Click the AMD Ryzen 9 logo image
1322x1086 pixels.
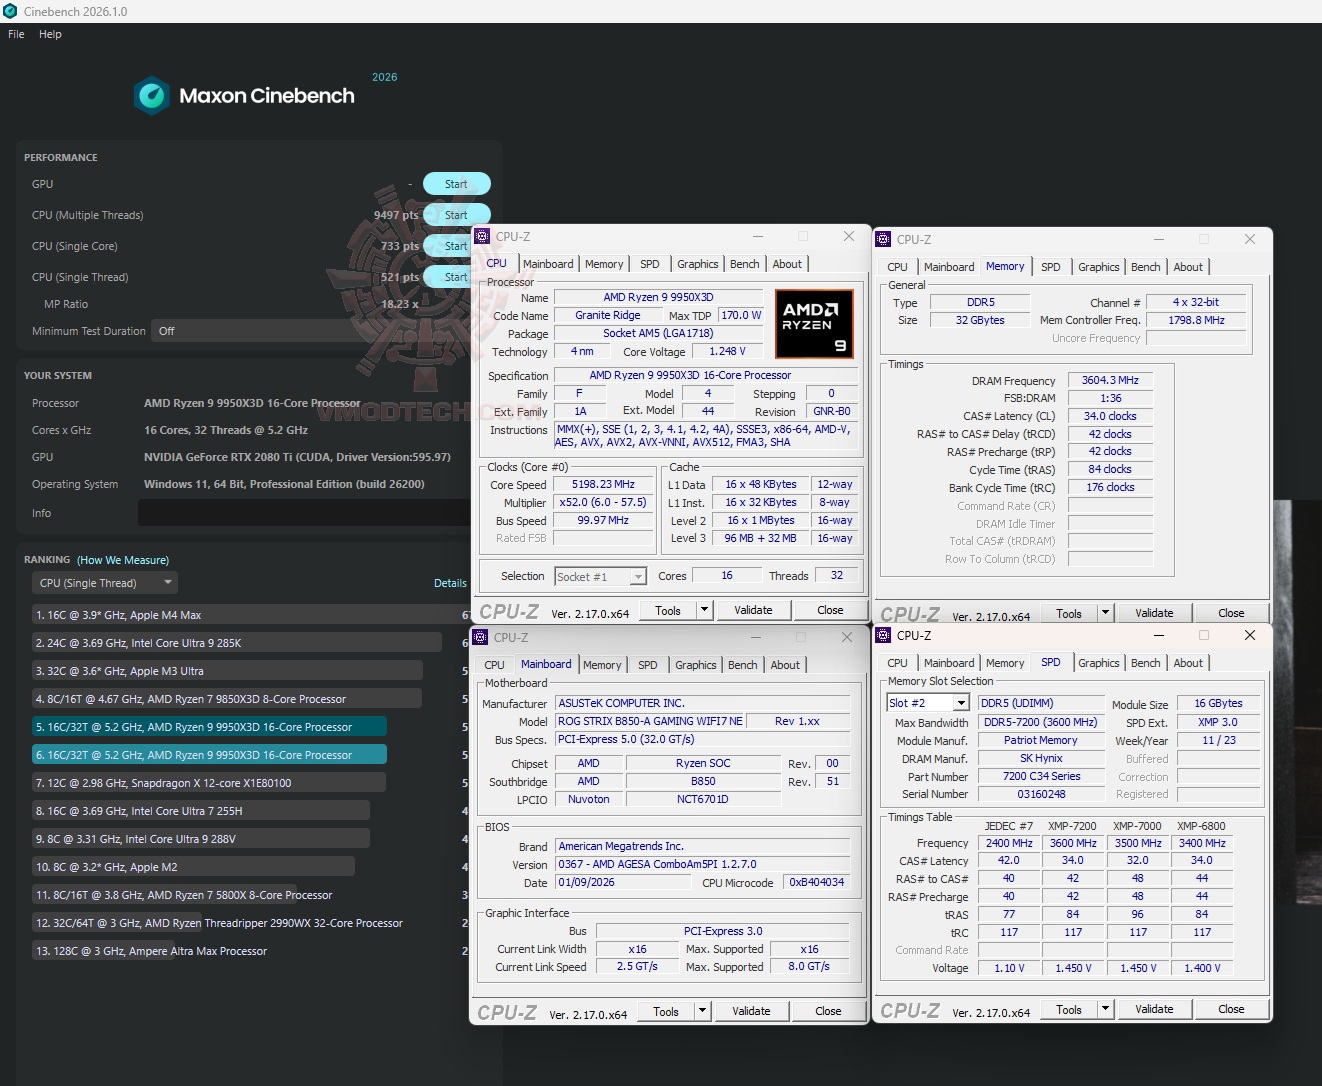814,324
